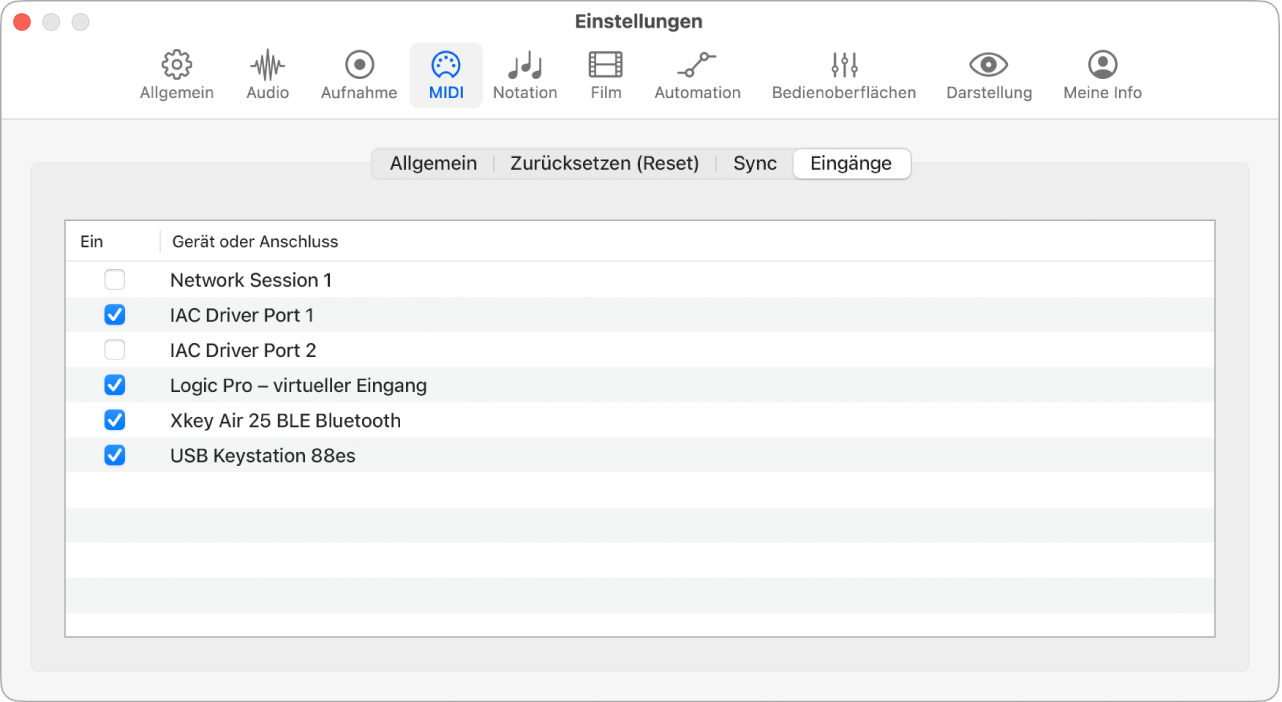1282x702 pixels.
Task: Select the Bedienoberflächen settings icon
Action: point(843,74)
